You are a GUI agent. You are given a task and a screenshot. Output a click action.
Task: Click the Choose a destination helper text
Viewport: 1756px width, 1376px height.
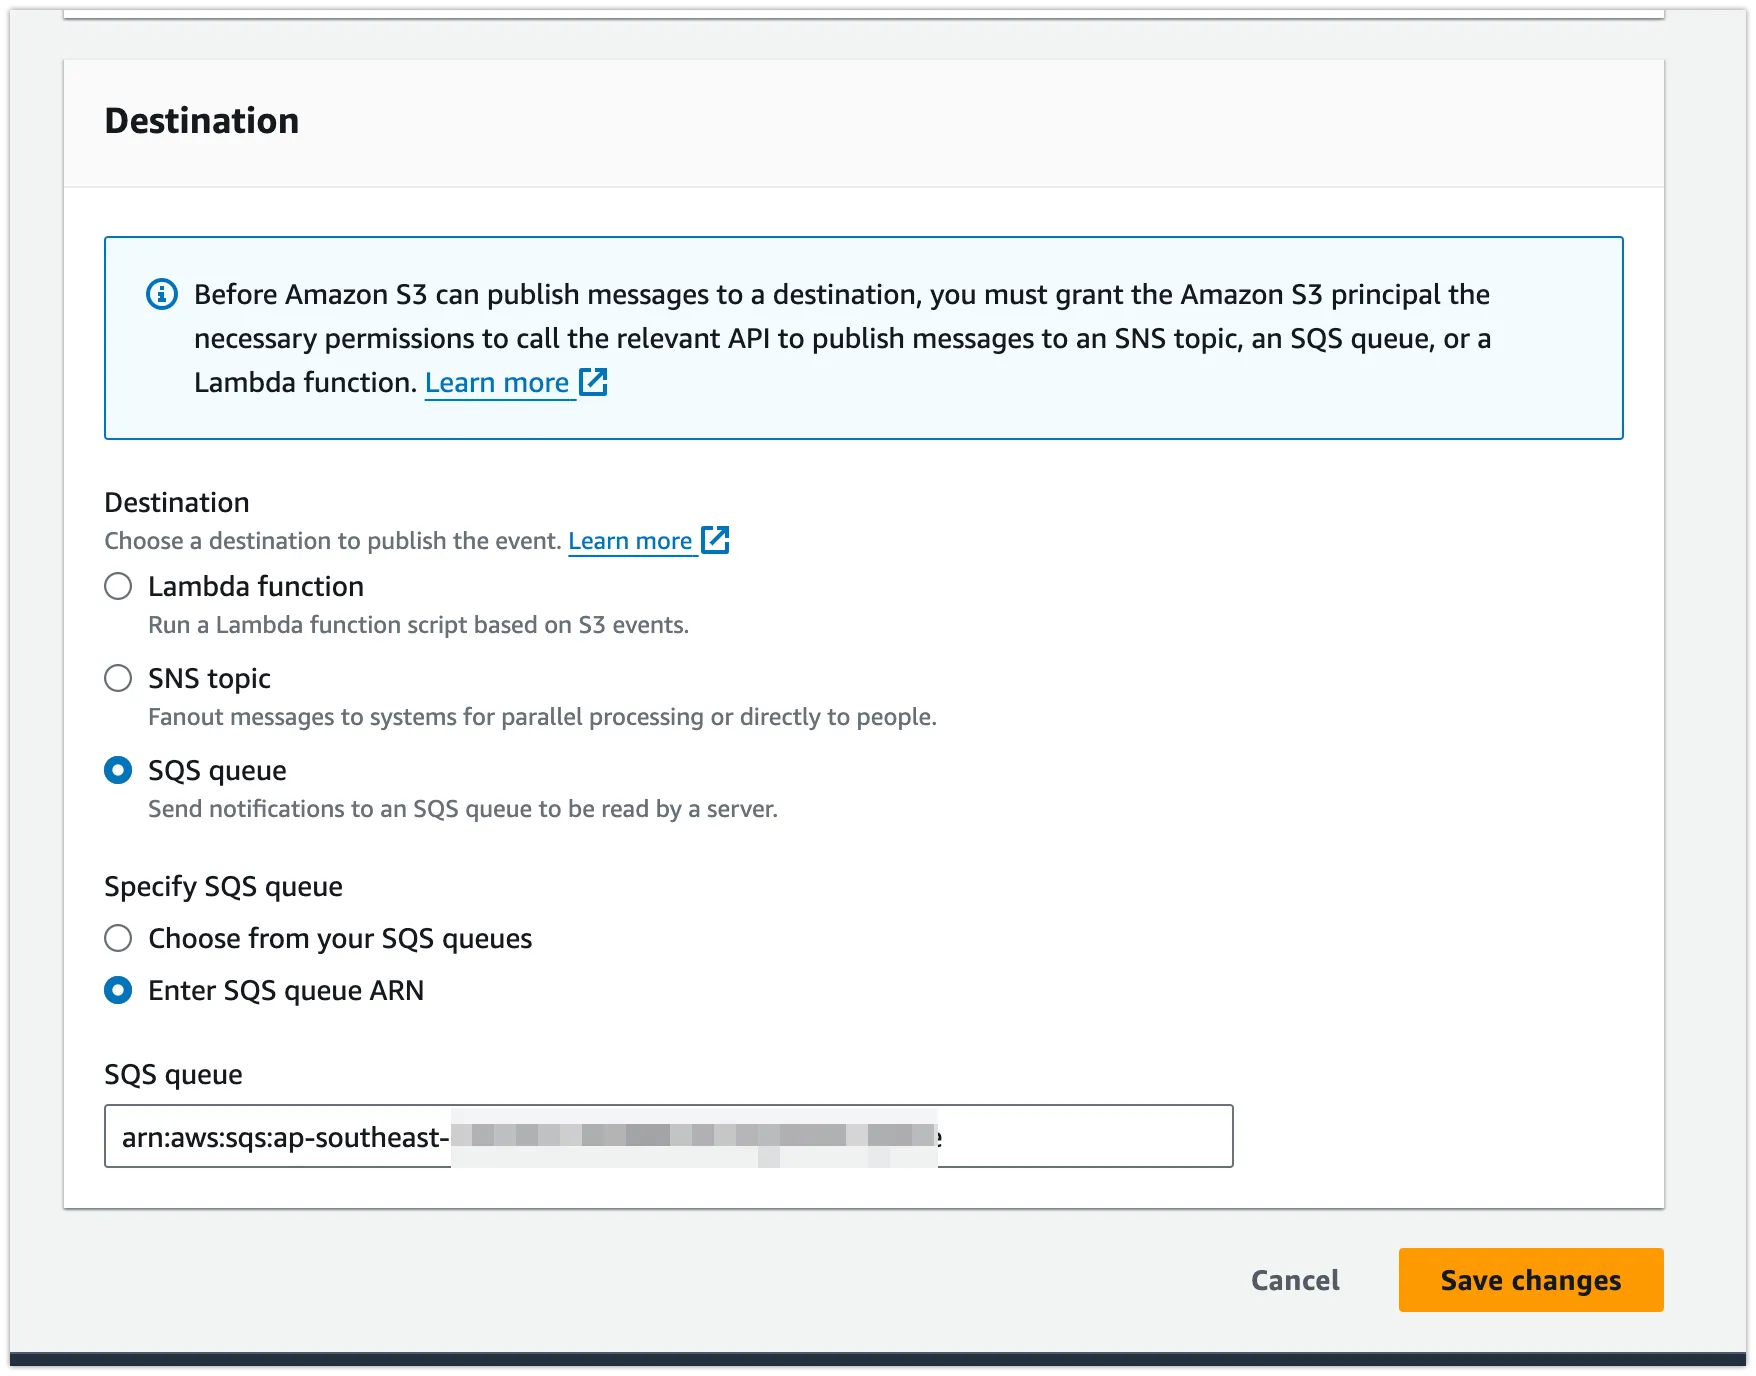point(332,541)
